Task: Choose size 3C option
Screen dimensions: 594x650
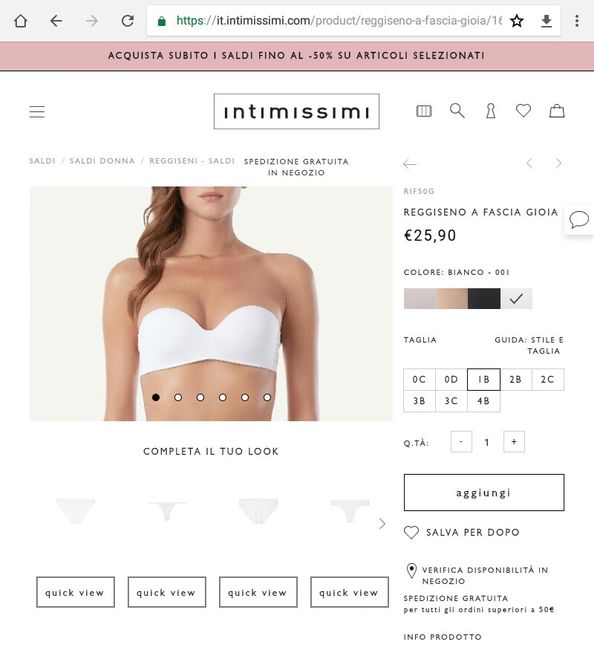Action: pos(451,401)
